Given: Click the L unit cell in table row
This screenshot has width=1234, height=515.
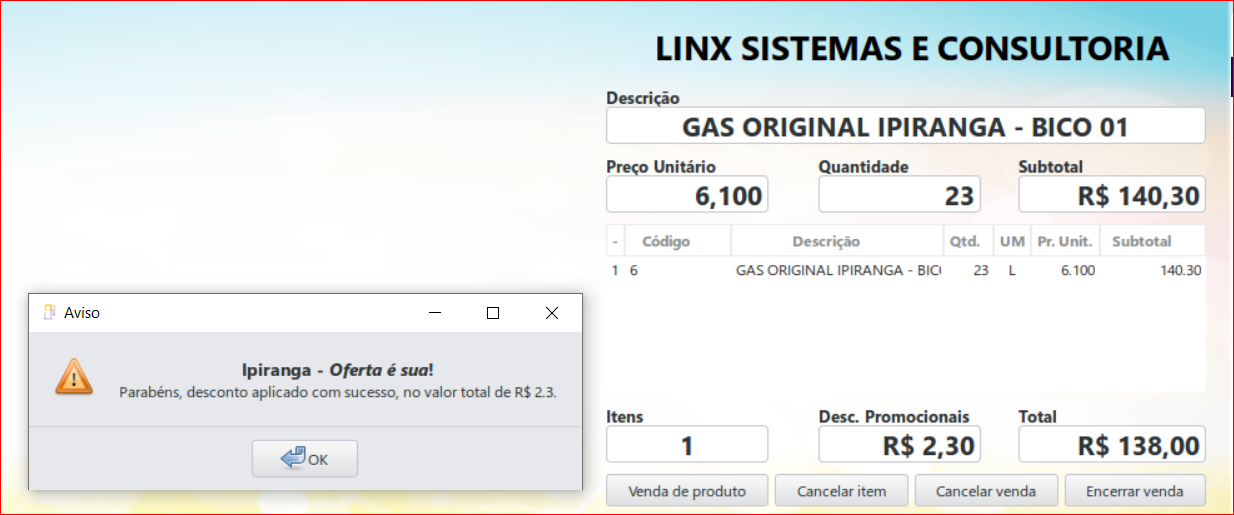Looking at the screenshot, I should tap(1012, 270).
